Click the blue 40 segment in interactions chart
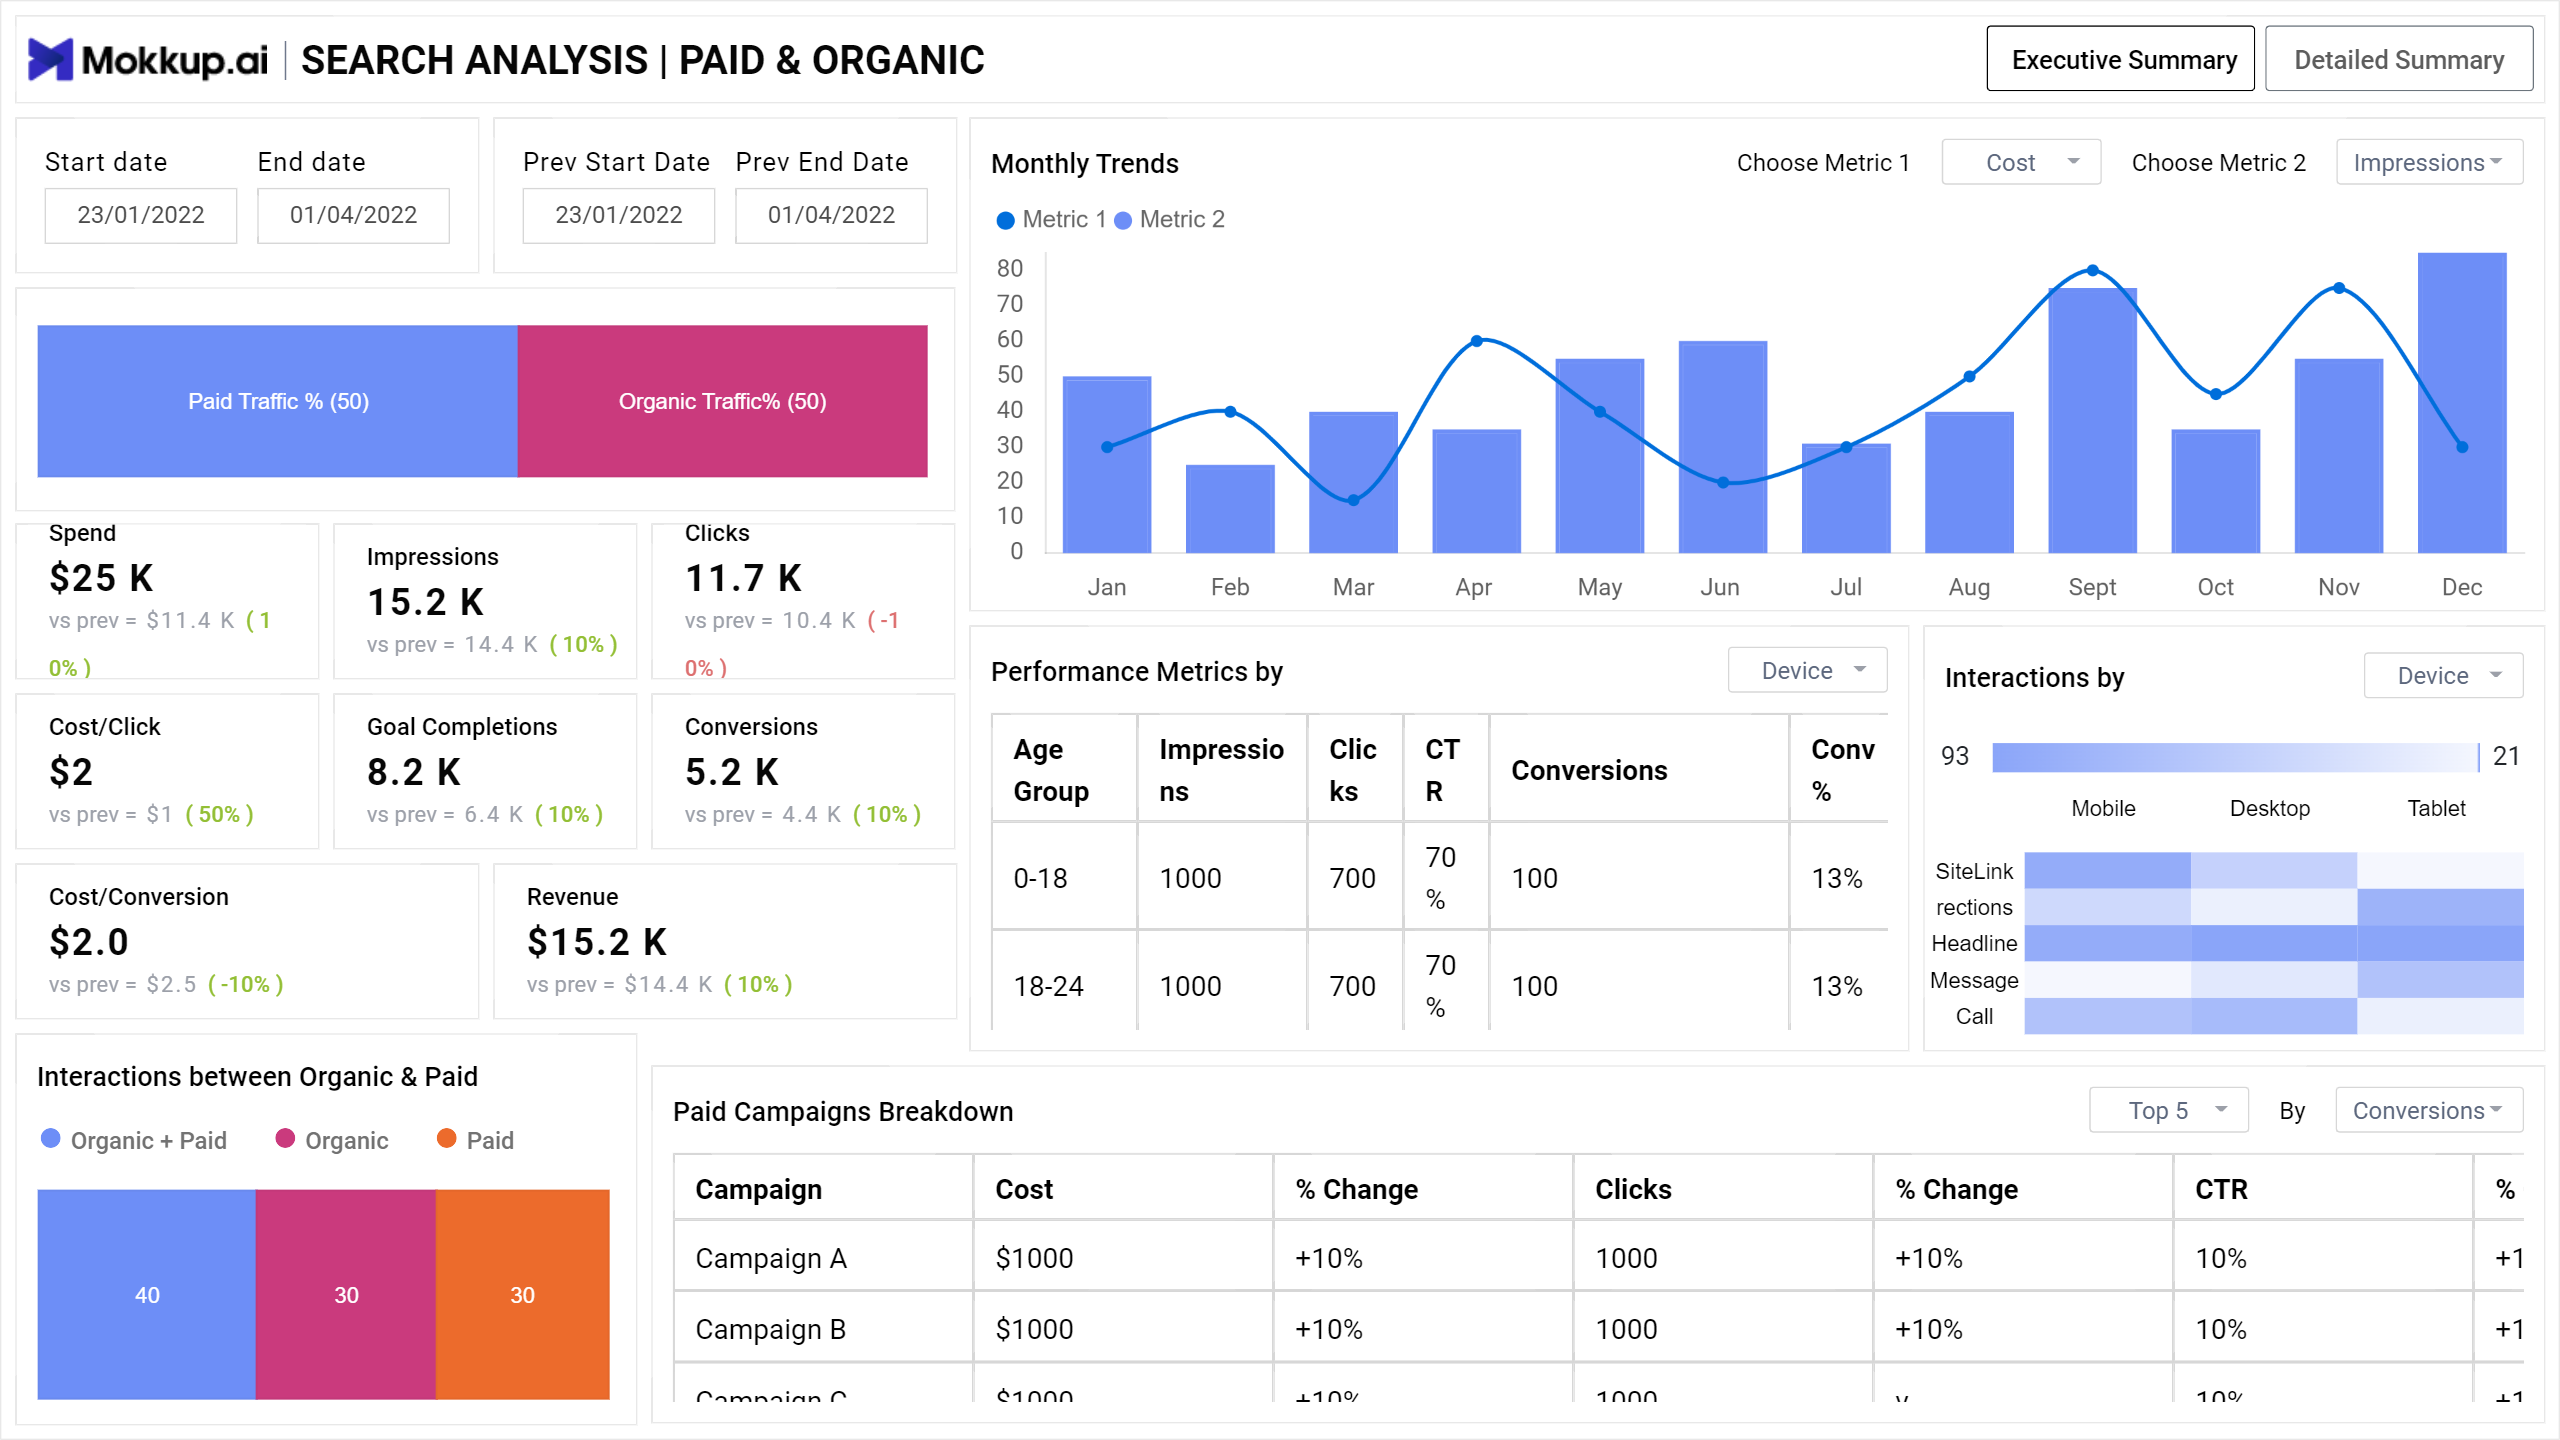Image resolution: width=2560 pixels, height=1440 pixels. (147, 1294)
